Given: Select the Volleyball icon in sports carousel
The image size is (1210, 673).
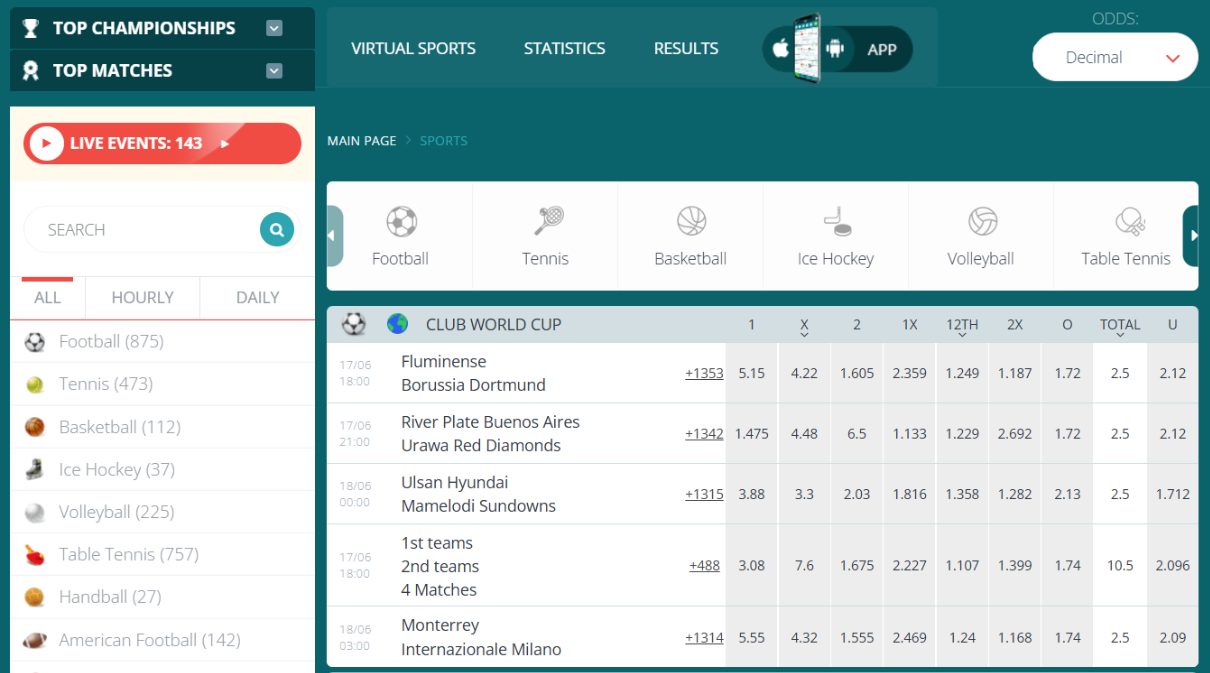Looking at the screenshot, I should [x=982, y=221].
